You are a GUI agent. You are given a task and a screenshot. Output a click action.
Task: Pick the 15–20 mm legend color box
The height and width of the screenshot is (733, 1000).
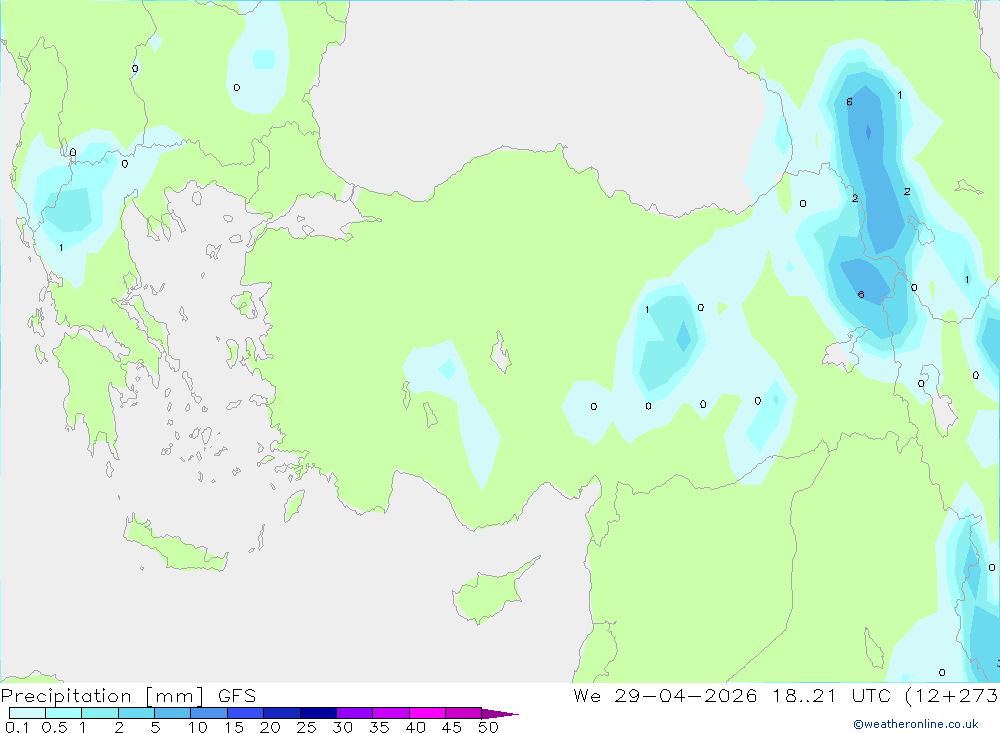246,713
